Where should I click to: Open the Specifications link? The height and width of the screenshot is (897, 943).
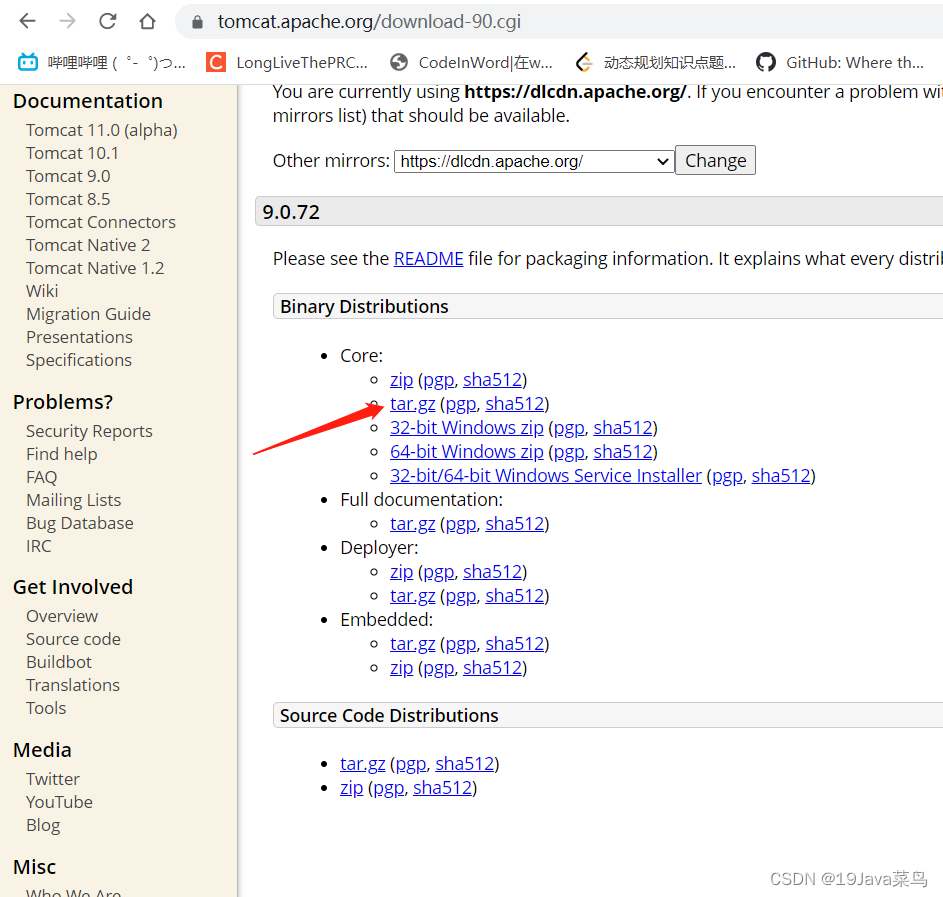point(79,360)
